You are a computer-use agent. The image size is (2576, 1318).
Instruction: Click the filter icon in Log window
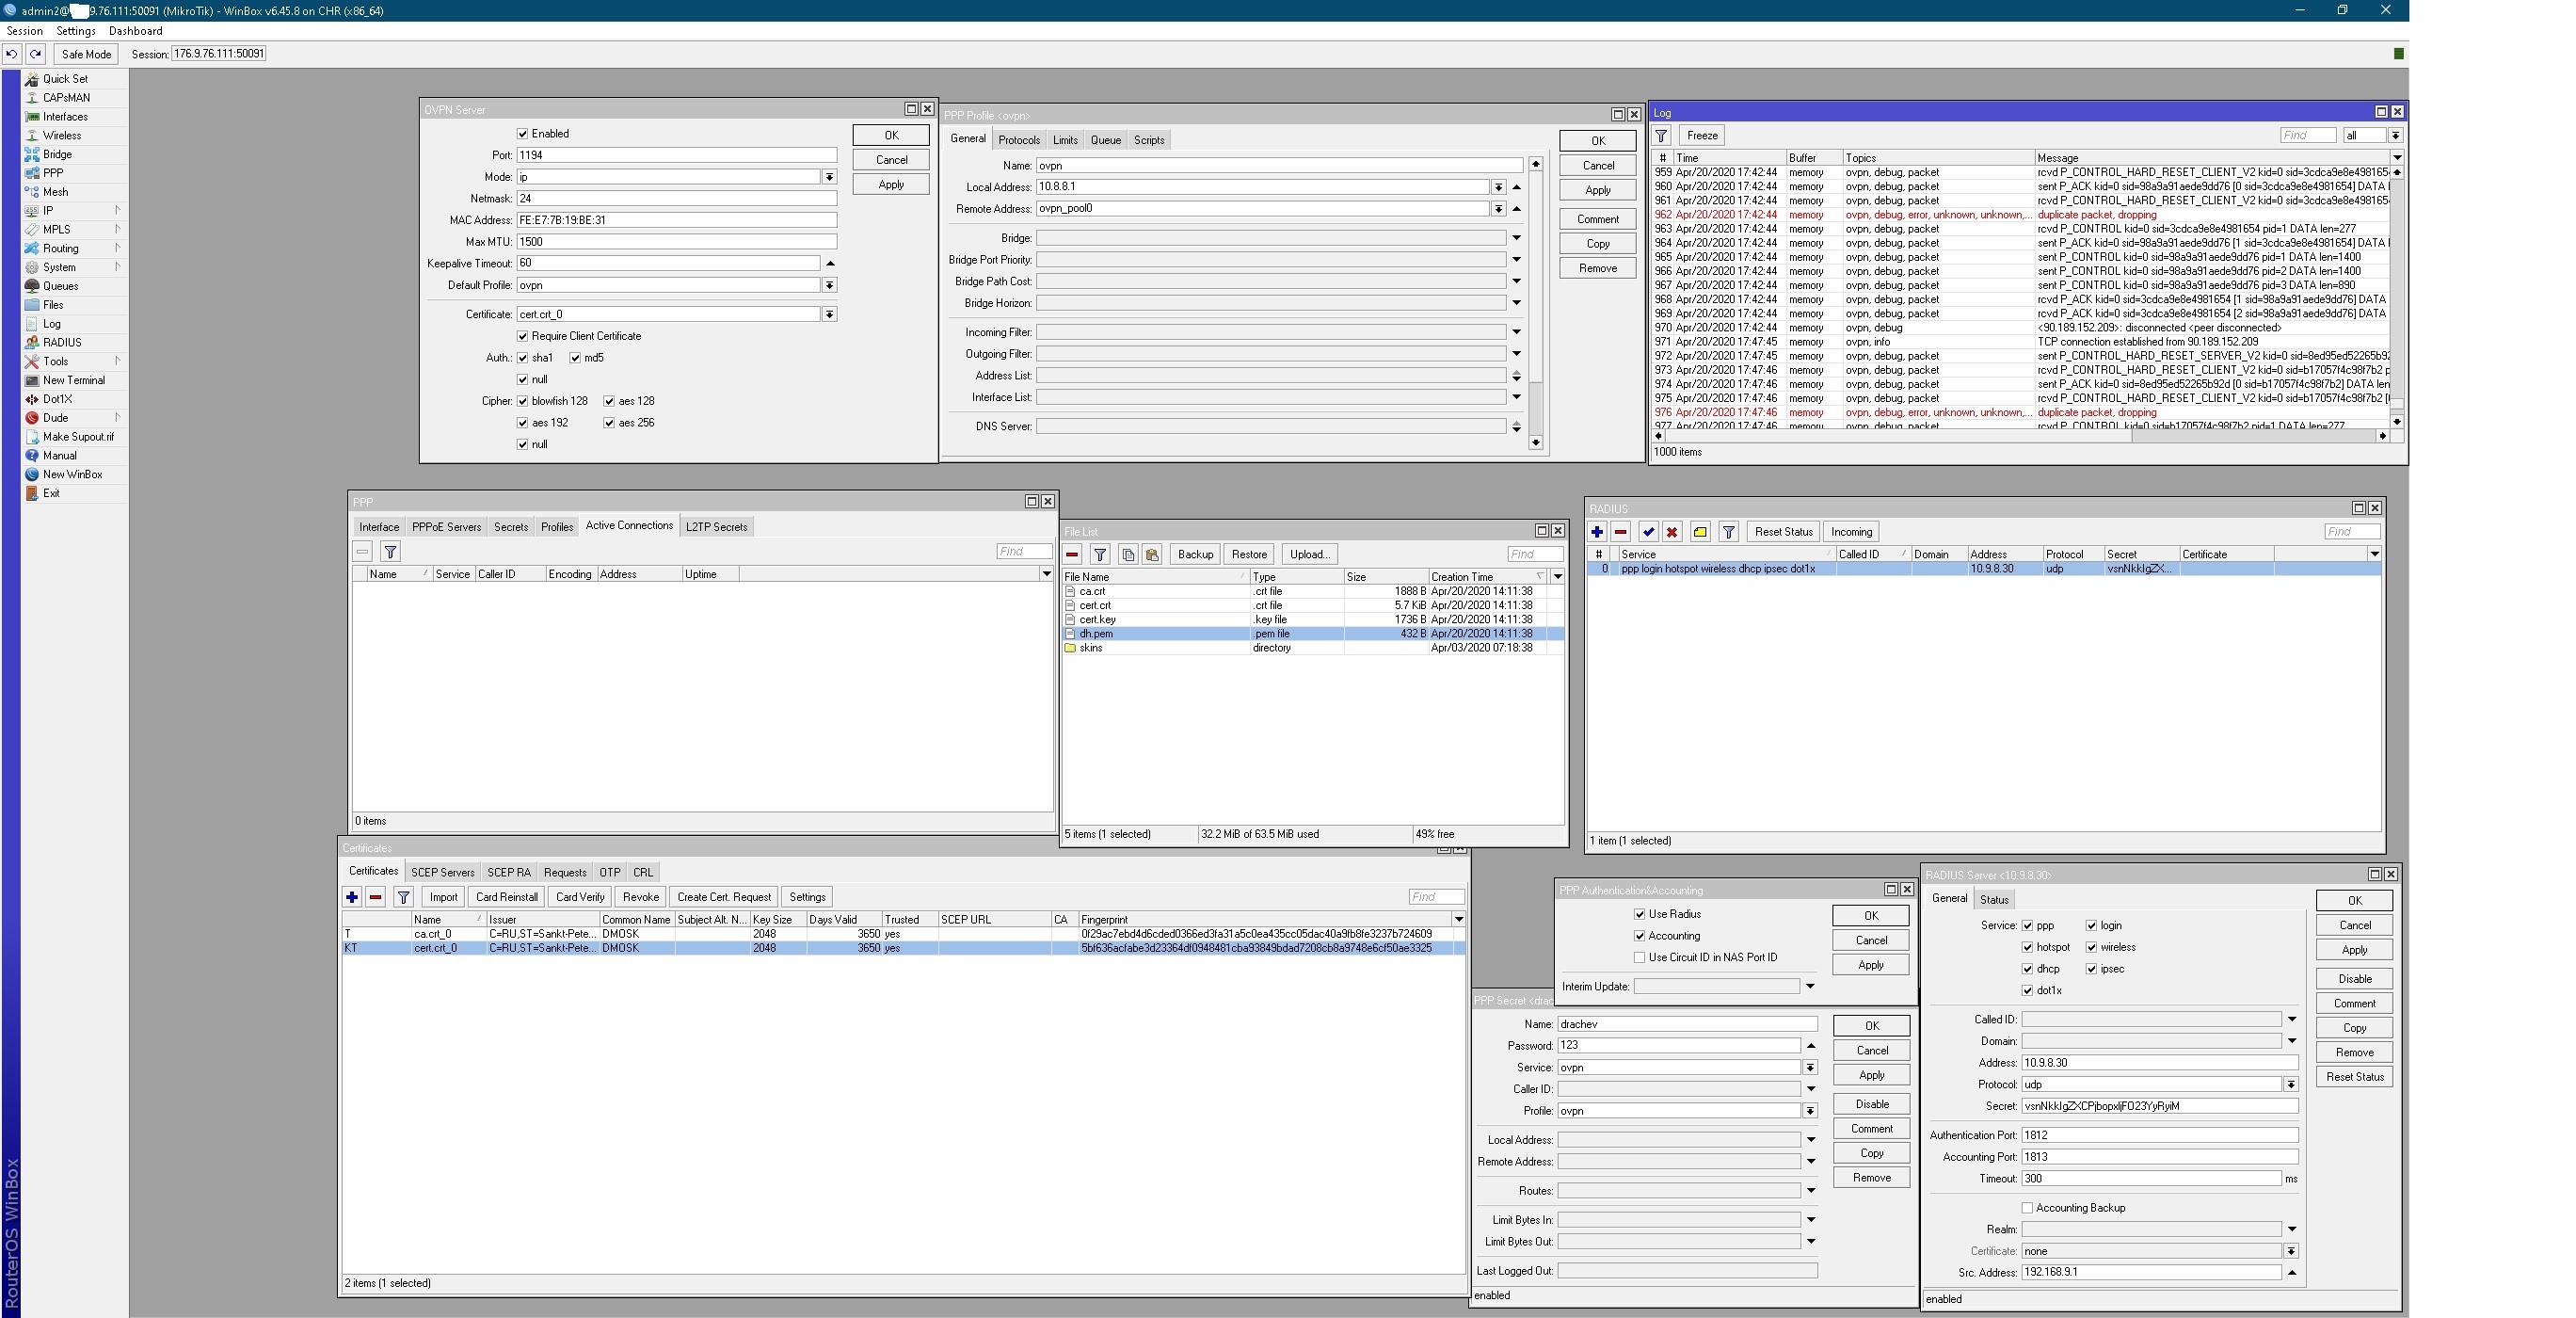coord(1661,136)
